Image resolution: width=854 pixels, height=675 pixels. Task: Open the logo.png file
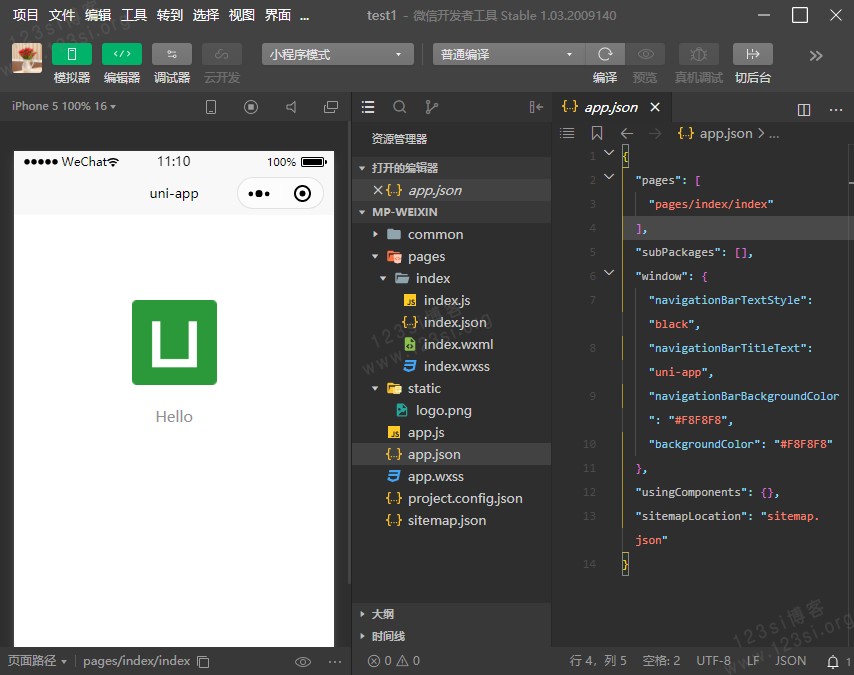tap(451, 410)
